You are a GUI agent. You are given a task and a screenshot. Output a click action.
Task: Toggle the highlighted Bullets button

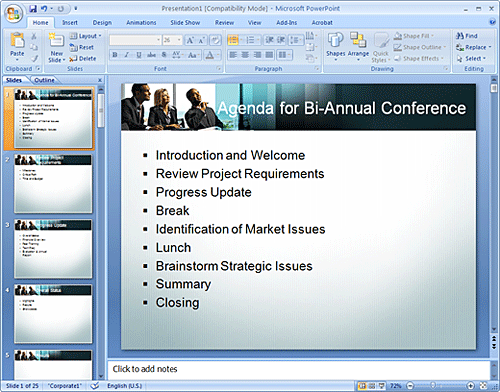[233, 40]
